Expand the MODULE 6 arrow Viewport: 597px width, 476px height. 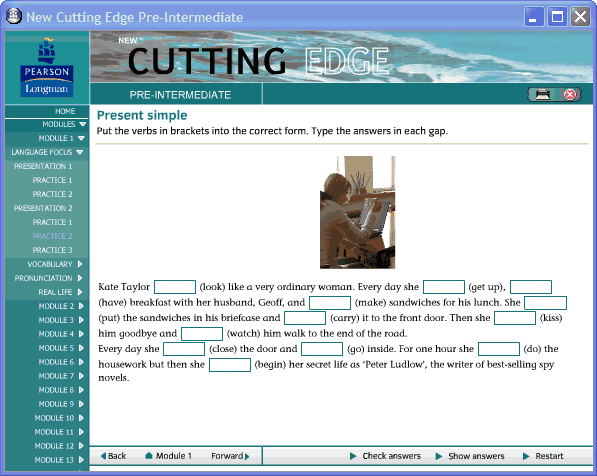(x=81, y=362)
